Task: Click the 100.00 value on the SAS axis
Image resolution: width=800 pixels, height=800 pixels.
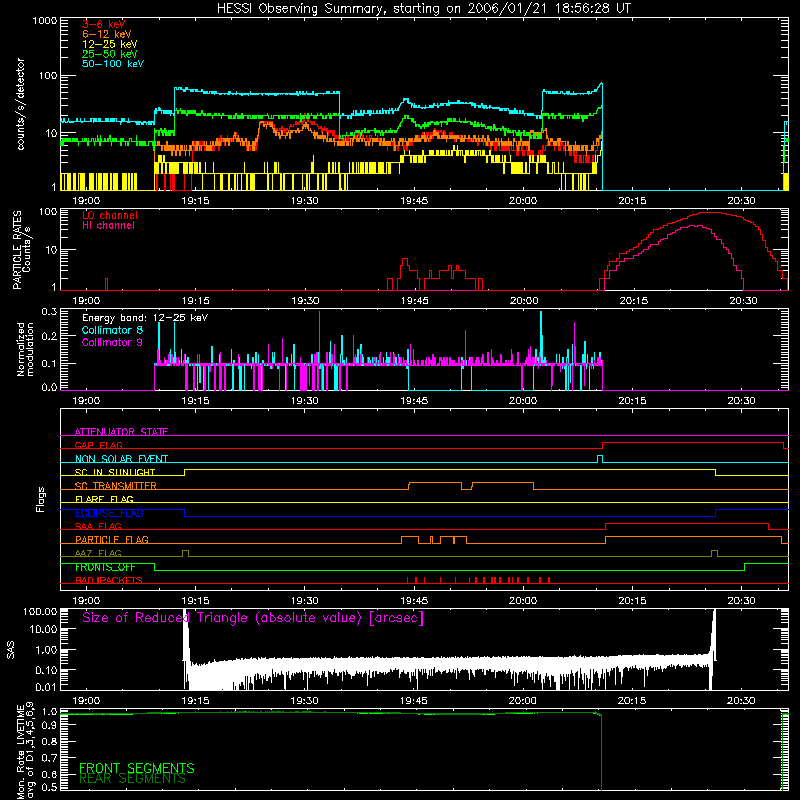Action: point(40,611)
